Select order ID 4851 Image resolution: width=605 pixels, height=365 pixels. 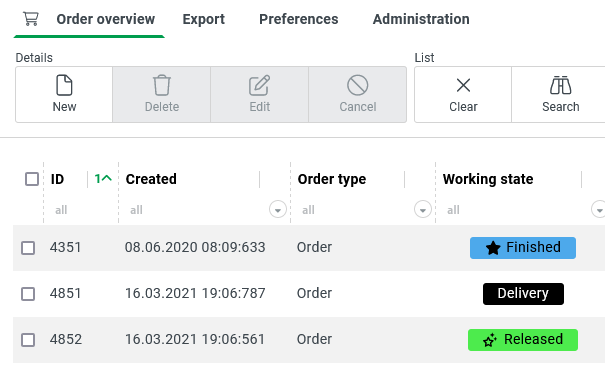click(65, 293)
